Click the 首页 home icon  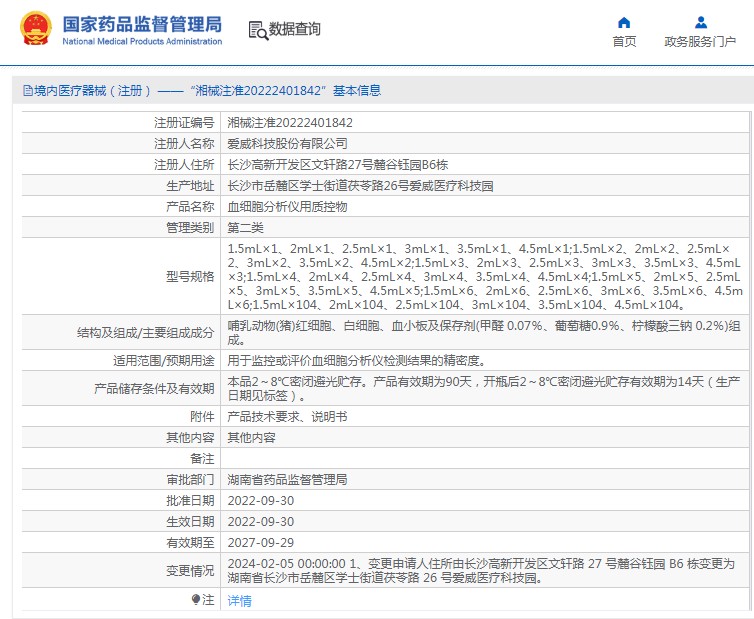[x=624, y=23]
